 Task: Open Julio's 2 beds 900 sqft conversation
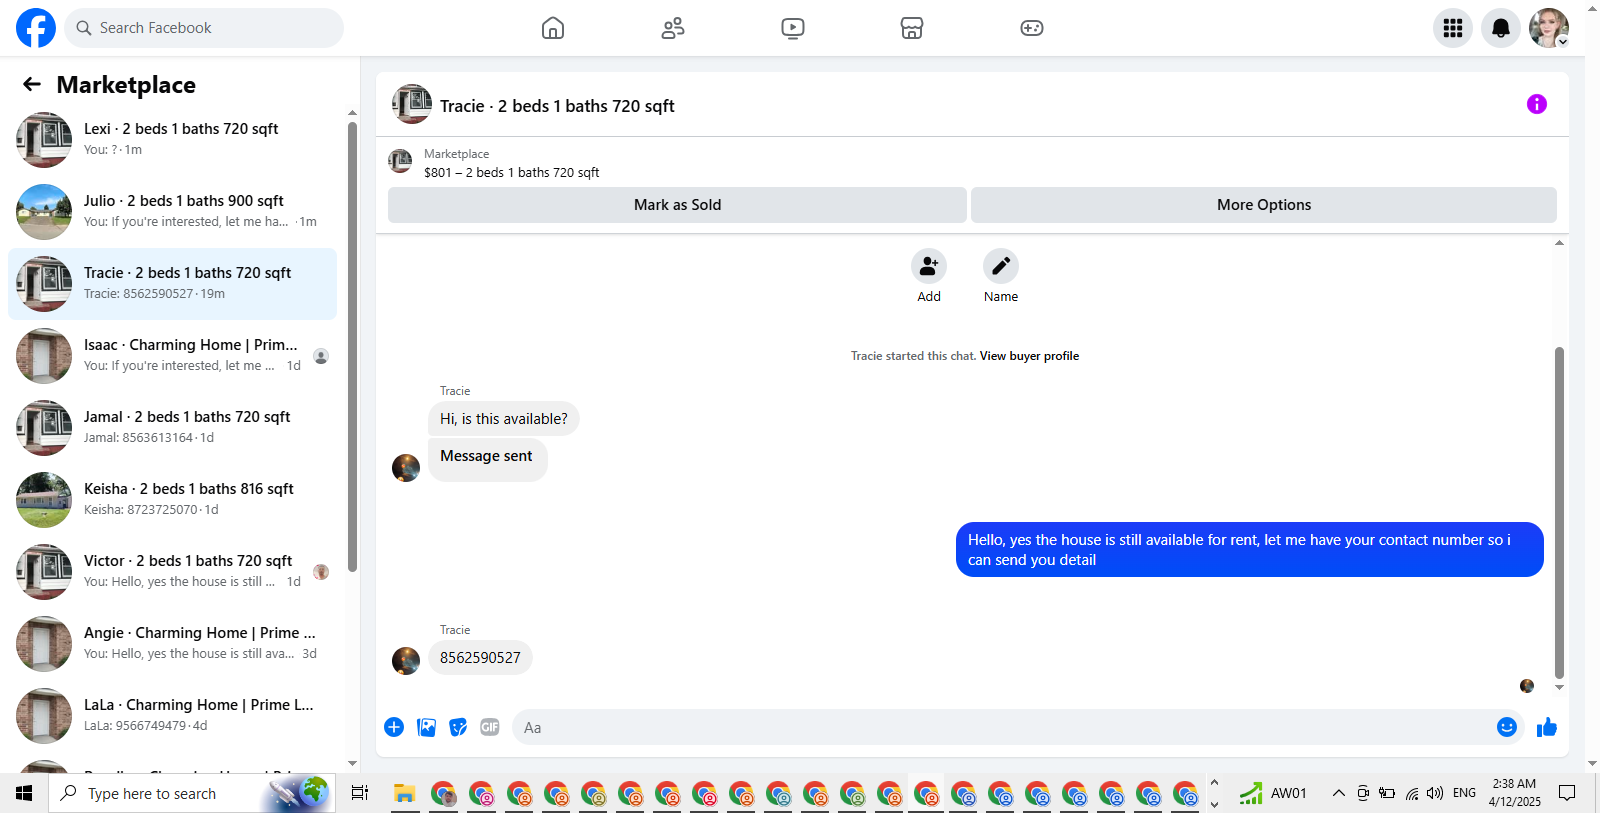click(173, 212)
